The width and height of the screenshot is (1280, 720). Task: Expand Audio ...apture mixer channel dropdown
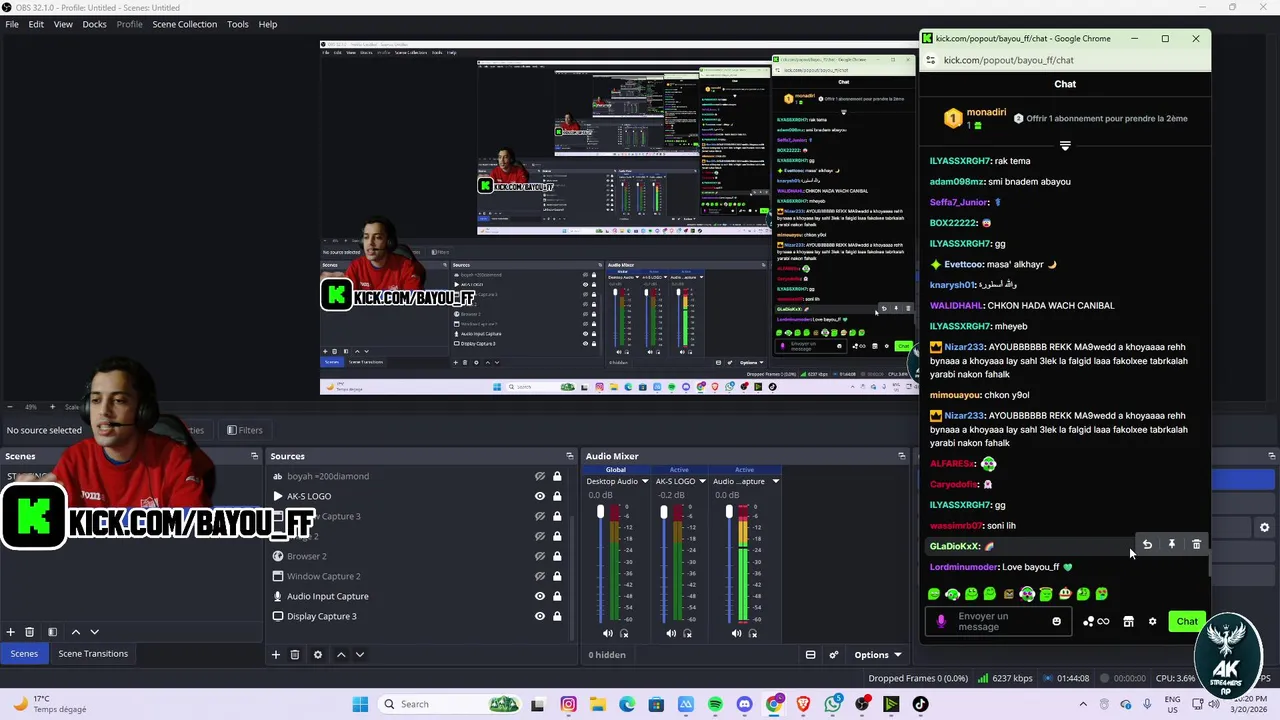point(775,482)
